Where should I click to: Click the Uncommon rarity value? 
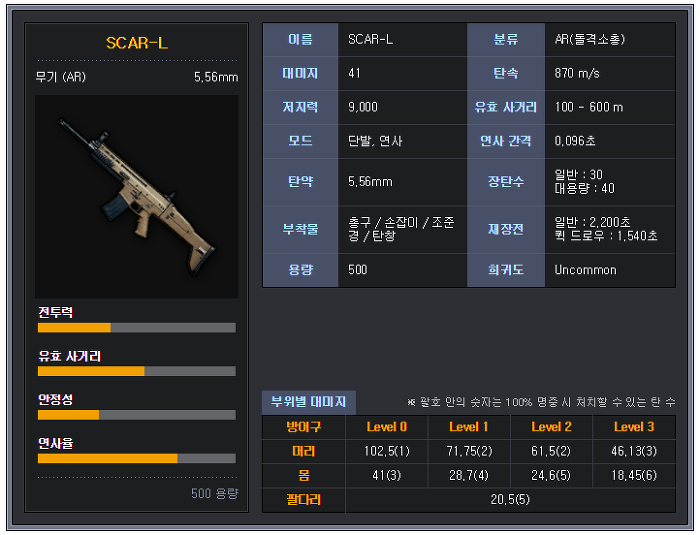tap(585, 270)
